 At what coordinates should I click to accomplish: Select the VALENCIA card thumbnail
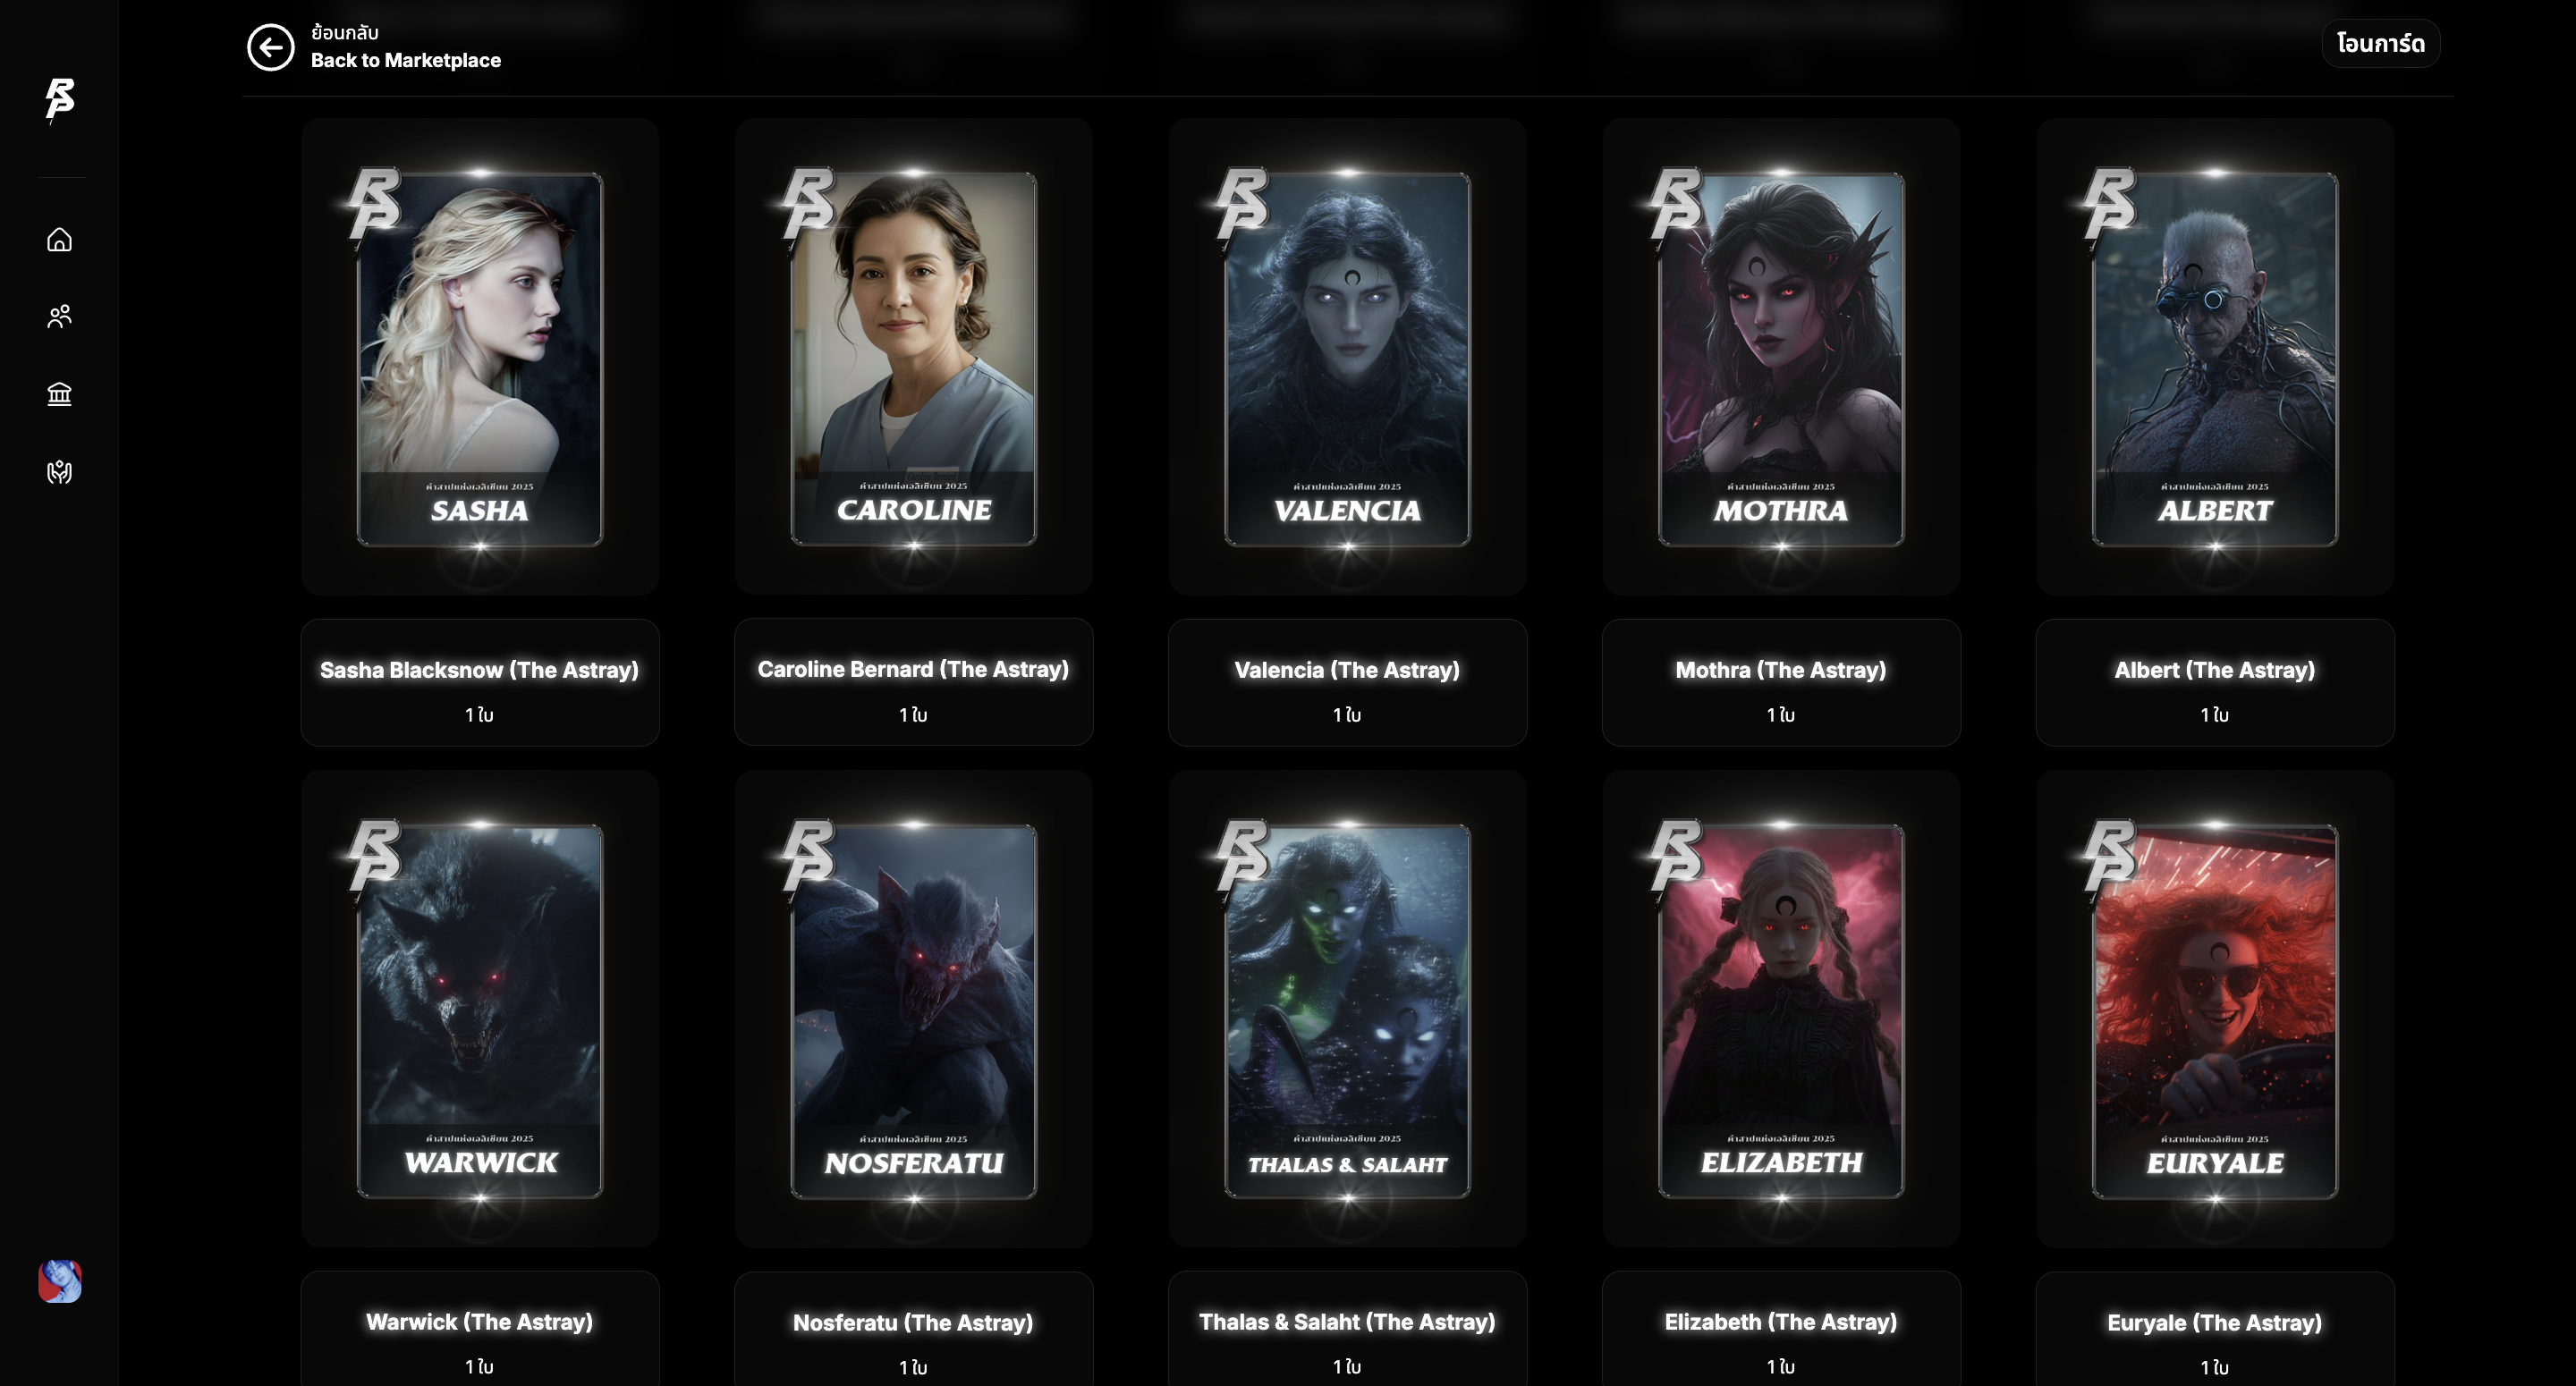point(1348,357)
